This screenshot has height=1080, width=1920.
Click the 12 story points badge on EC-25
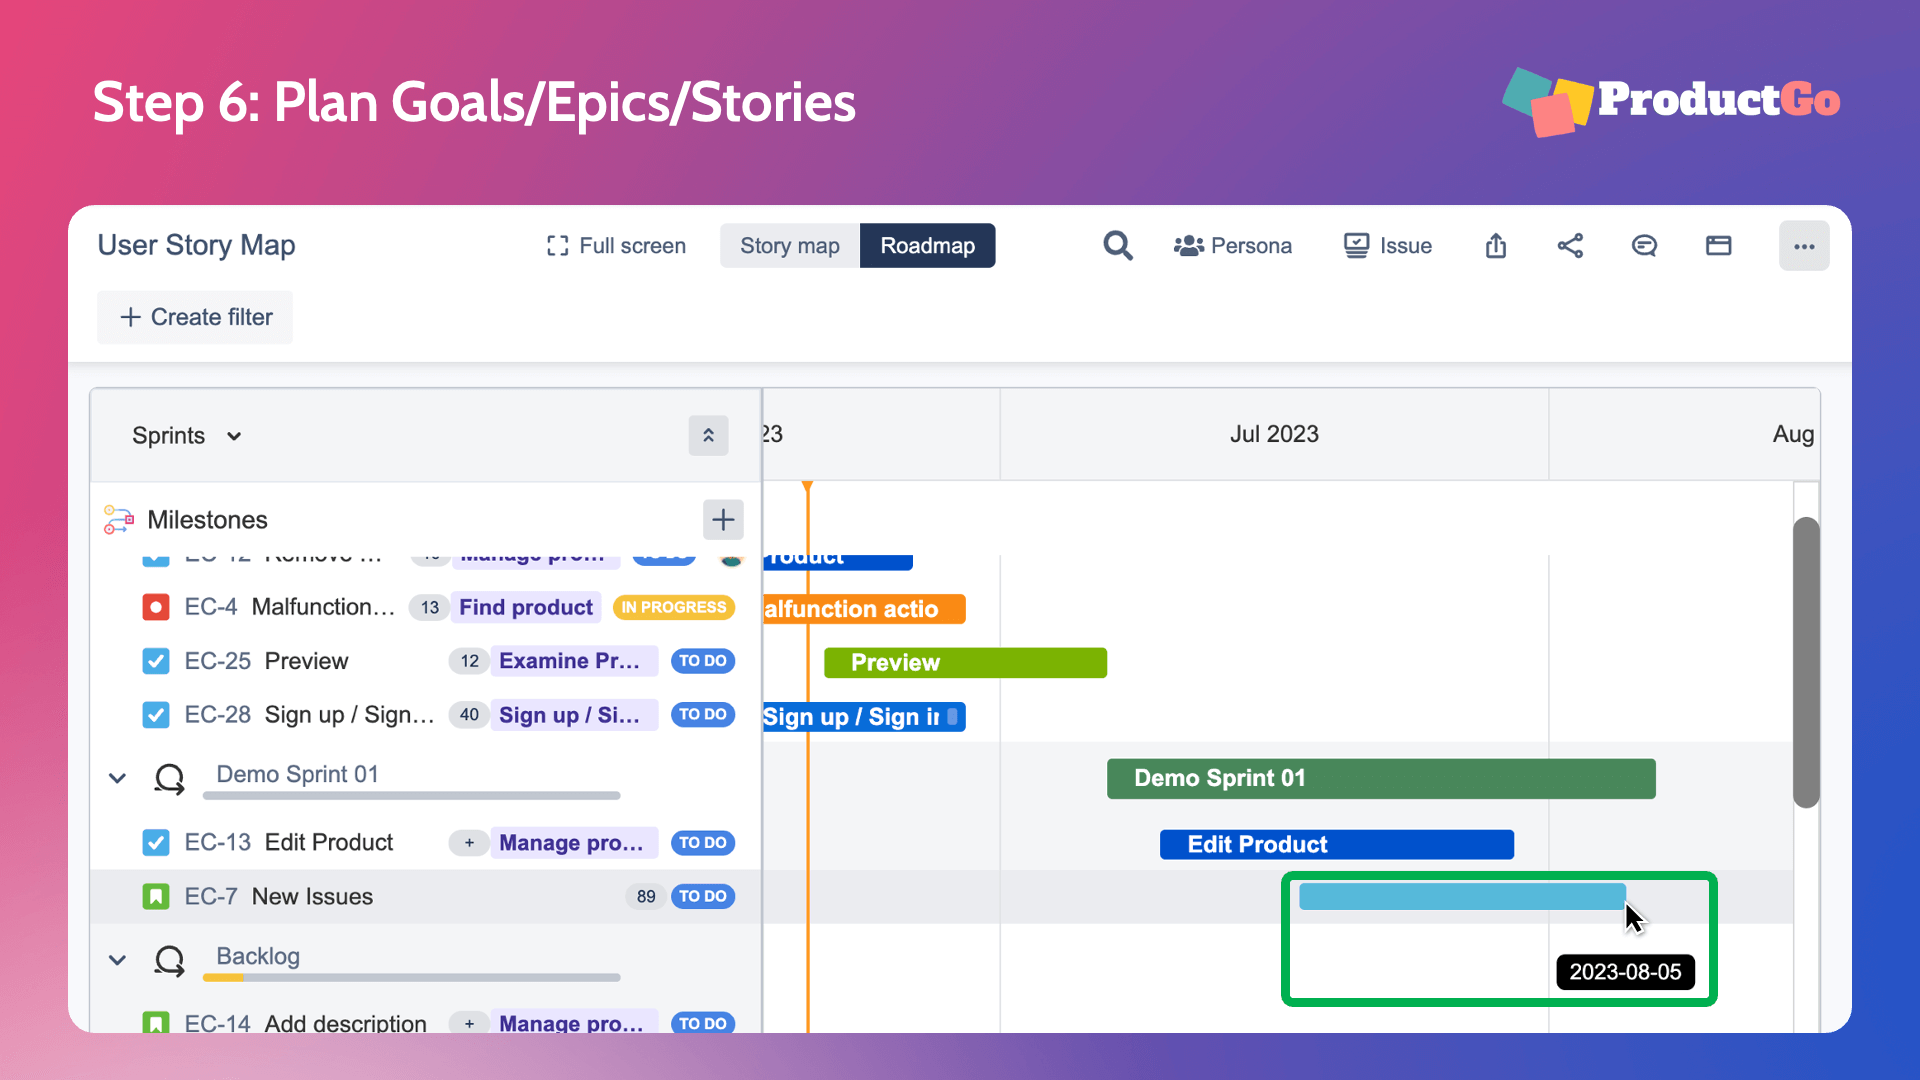coord(469,661)
